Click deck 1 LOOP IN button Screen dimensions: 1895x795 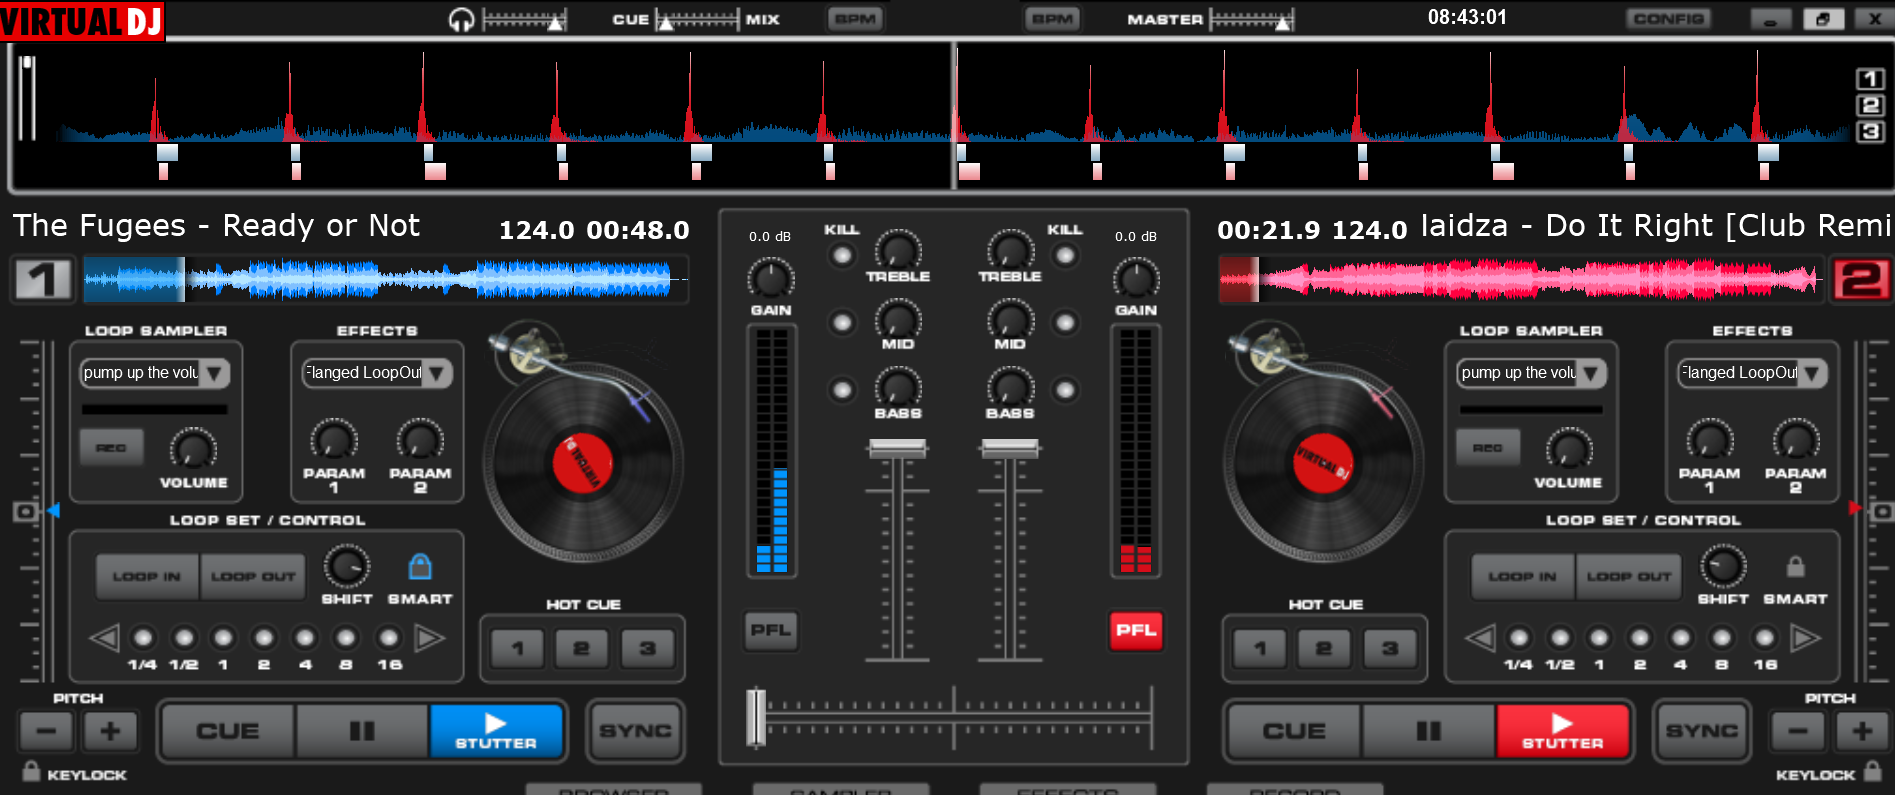[x=147, y=577]
